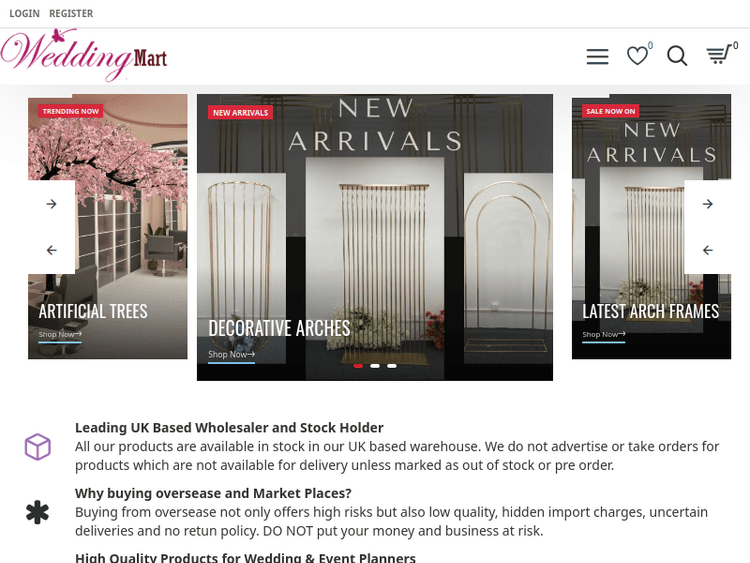Viewport: 750px width, 563px height.
Task: Open the wishlist heart icon
Action: tap(637, 56)
